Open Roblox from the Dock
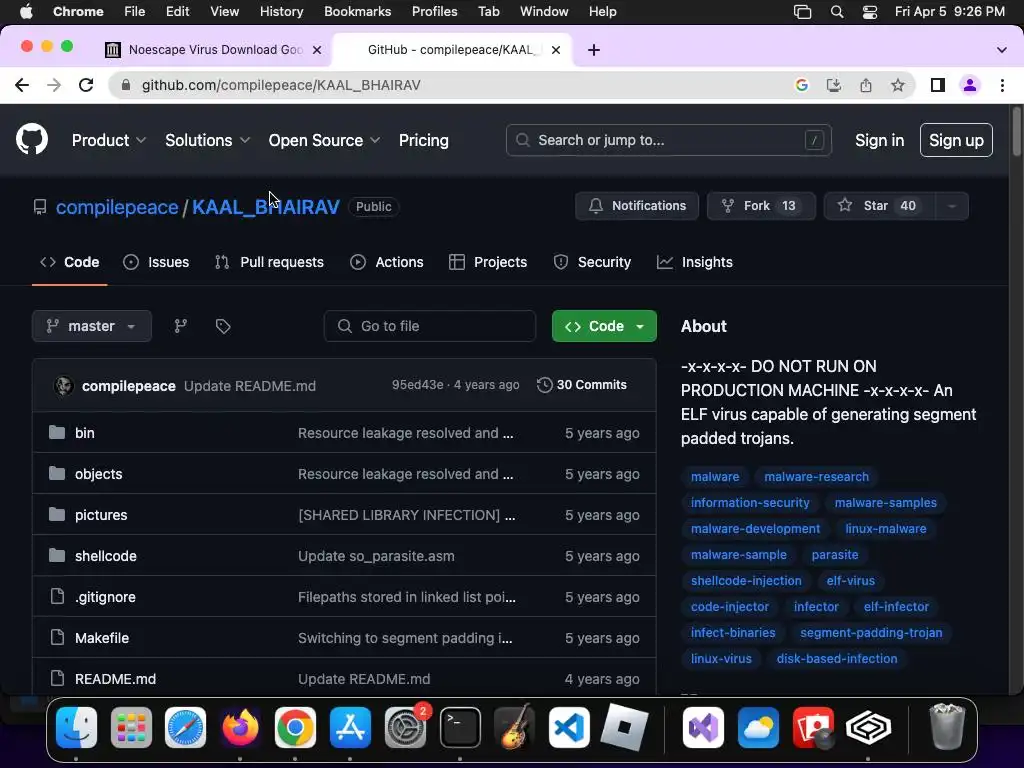The image size is (1024, 768). point(624,727)
